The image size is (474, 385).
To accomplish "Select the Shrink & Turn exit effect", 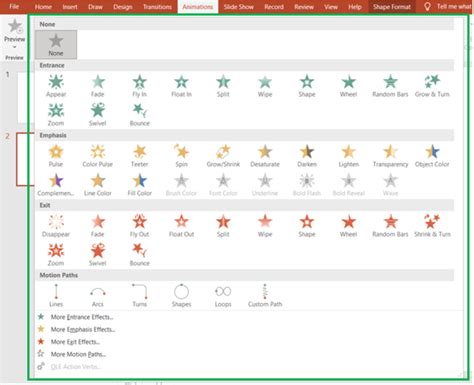I will coord(432,226).
